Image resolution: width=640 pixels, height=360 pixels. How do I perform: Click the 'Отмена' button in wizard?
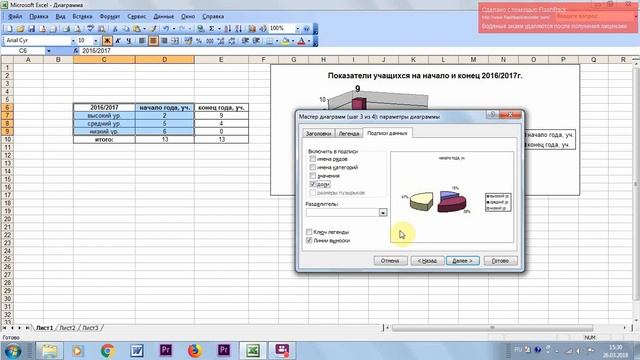(x=390, y=260)
